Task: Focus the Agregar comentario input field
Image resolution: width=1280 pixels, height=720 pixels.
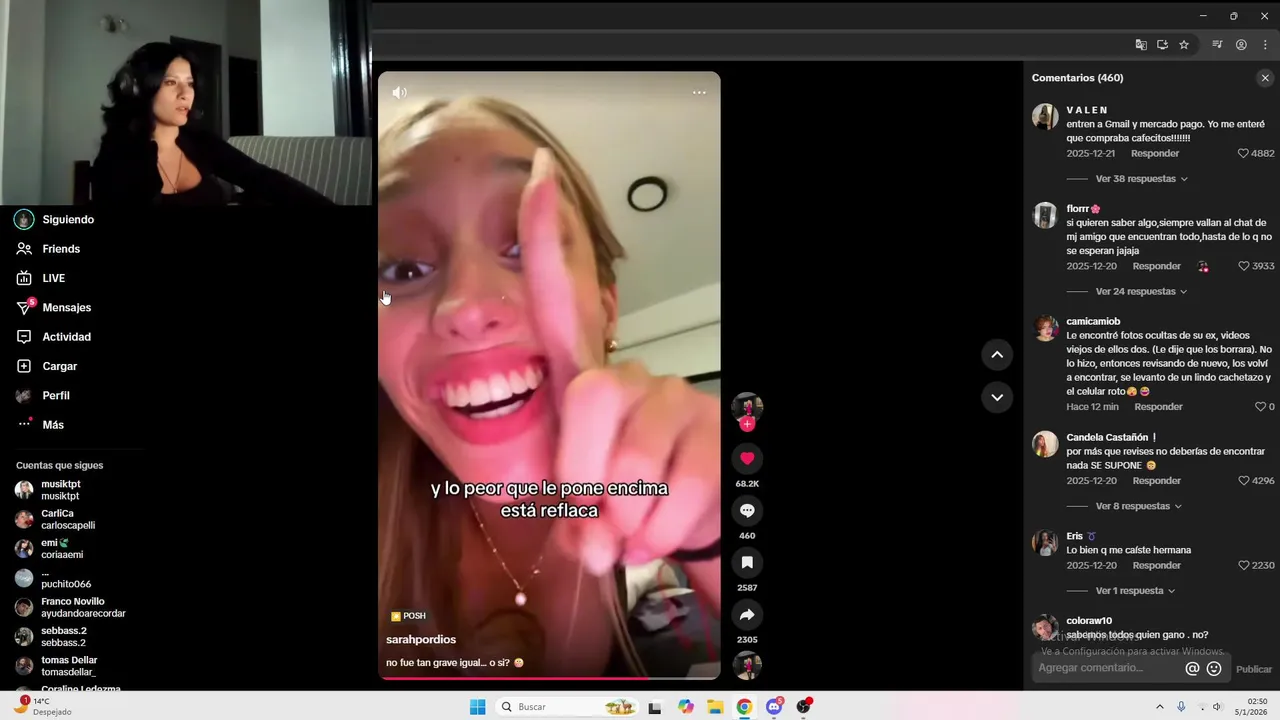Action: (1105, 668)
